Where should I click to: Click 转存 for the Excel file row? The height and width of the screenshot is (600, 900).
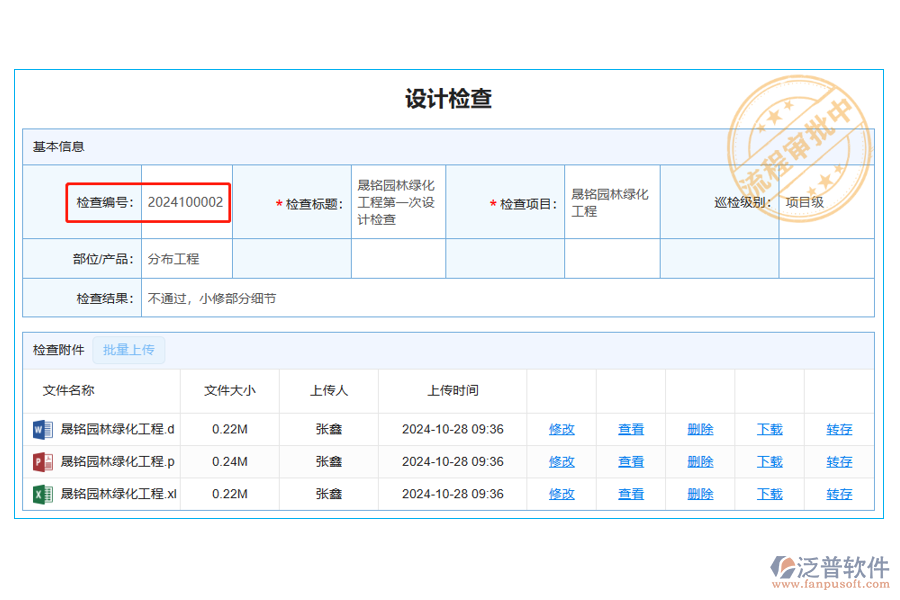pyautogui.click(x=839, y=494)
